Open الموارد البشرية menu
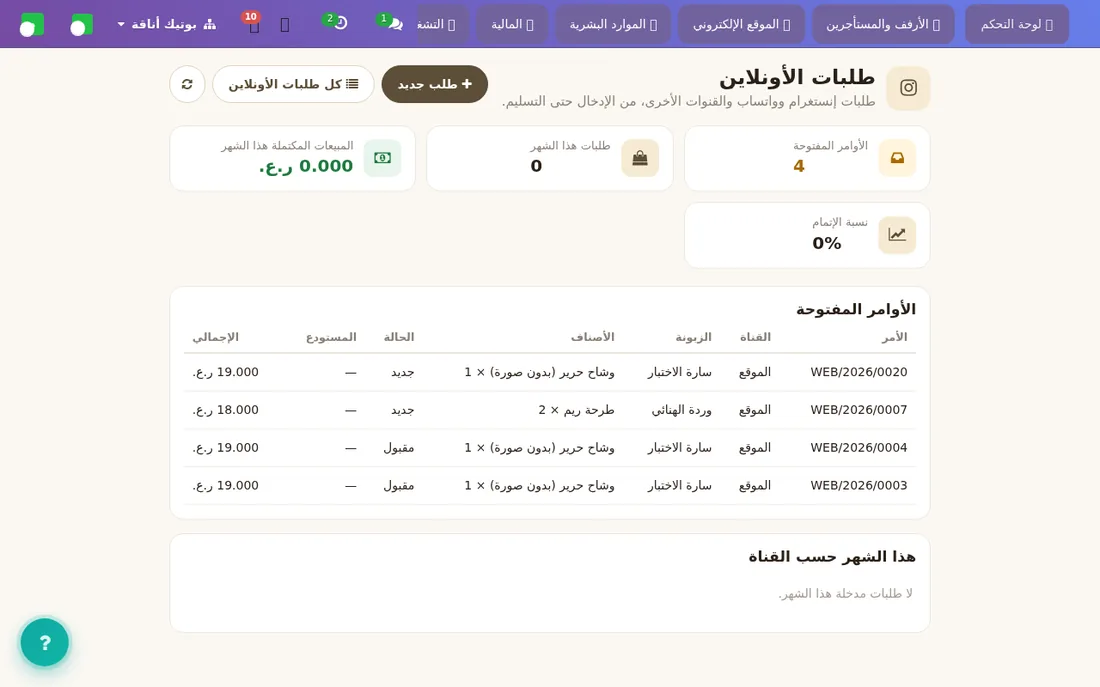 613,25
